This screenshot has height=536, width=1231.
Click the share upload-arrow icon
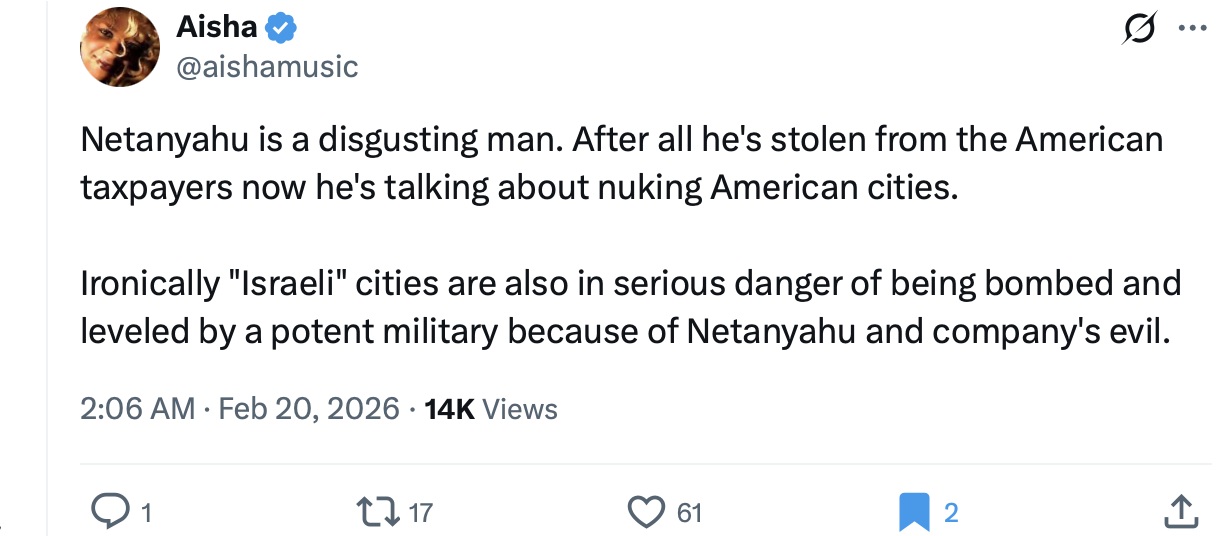point(1181,512)
